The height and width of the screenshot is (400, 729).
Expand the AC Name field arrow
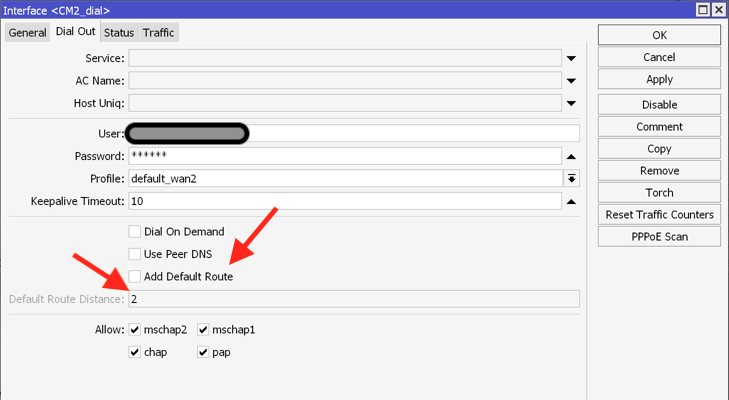point(571,81)
